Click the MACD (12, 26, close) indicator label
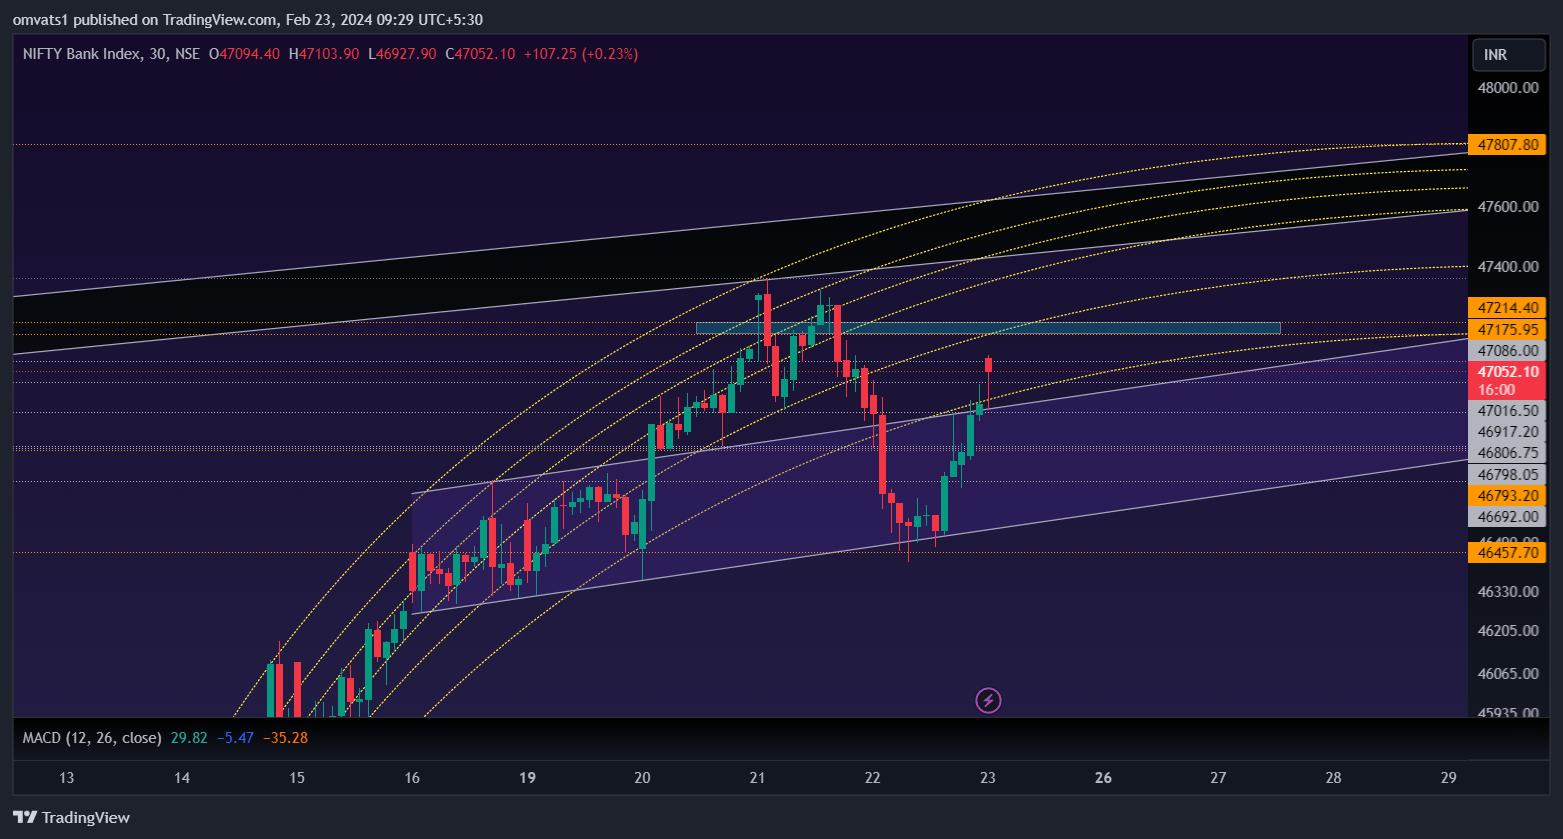The width and height of the screenshot is (1563, 839). [x=92, y=738]
